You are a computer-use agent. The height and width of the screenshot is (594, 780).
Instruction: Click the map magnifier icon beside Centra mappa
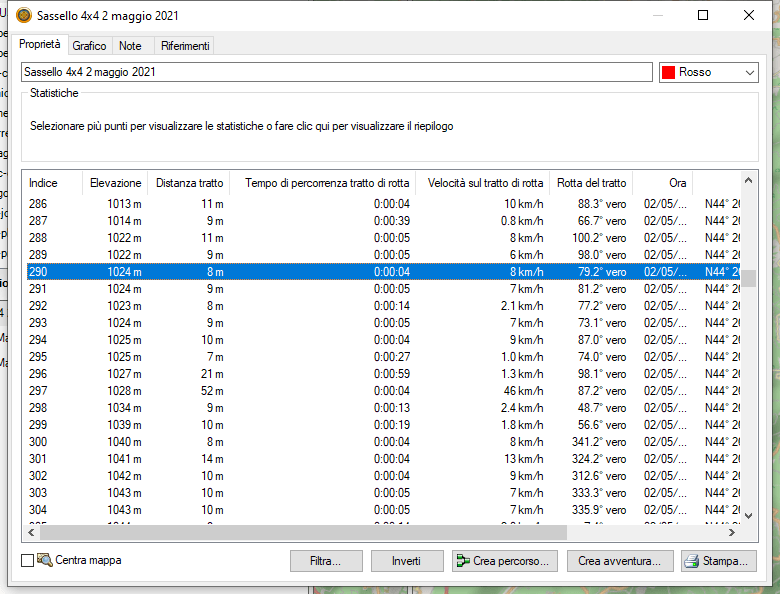(x=44, y=560)
